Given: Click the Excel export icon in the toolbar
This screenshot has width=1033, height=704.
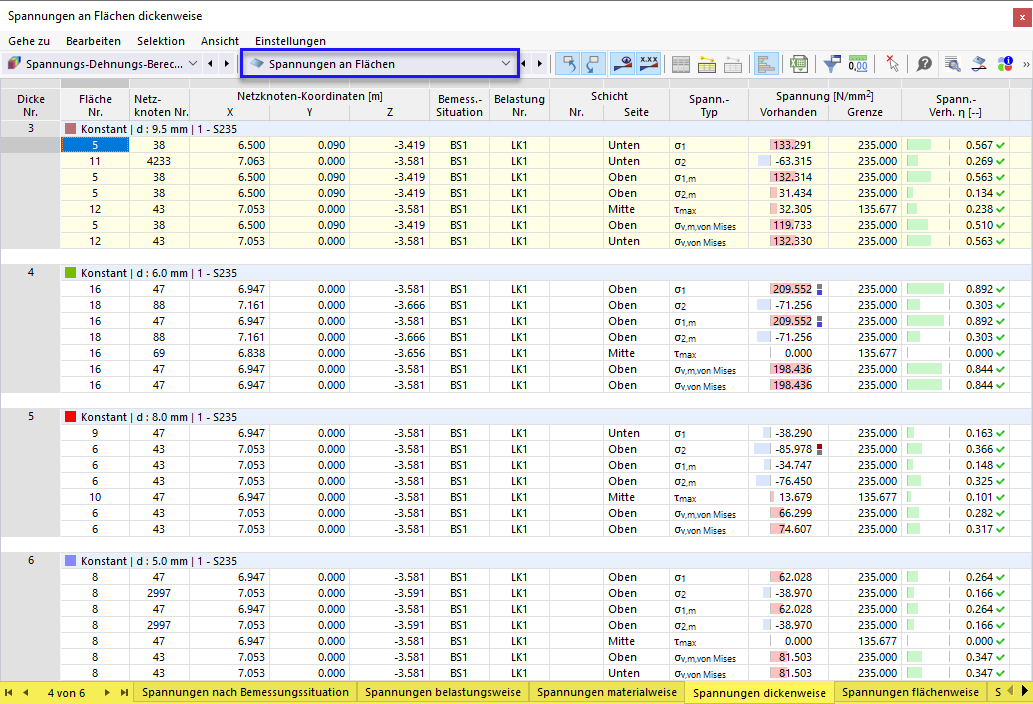Looking at the screenshot, I should point(798,64).
